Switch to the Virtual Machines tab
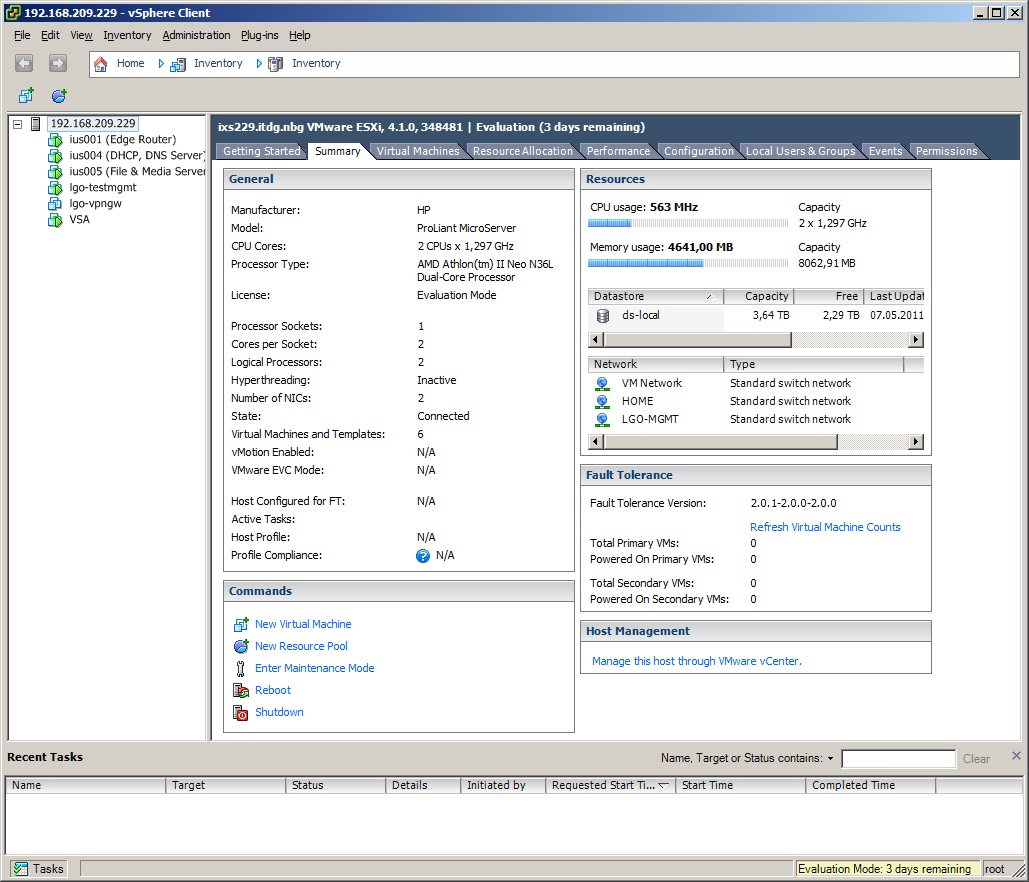The width and height of the screenshot is (1029, 882). 418,151
